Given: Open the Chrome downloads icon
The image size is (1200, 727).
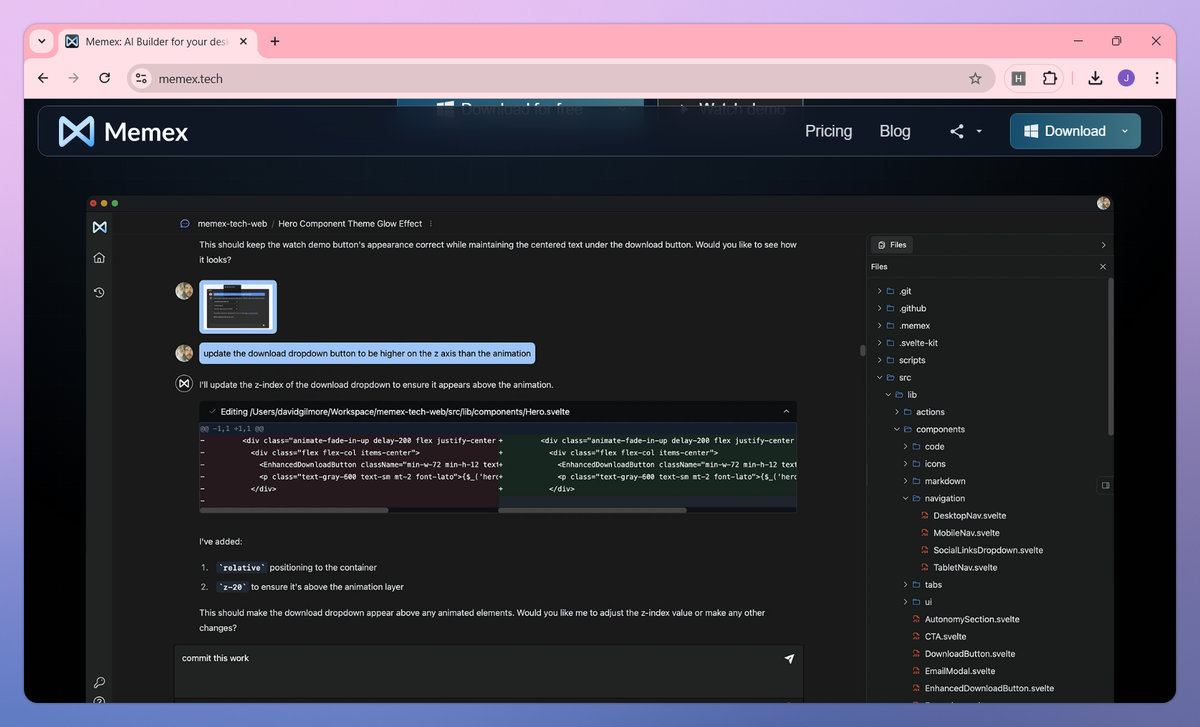Looking at the screenshot, I should pos(1095,78).
